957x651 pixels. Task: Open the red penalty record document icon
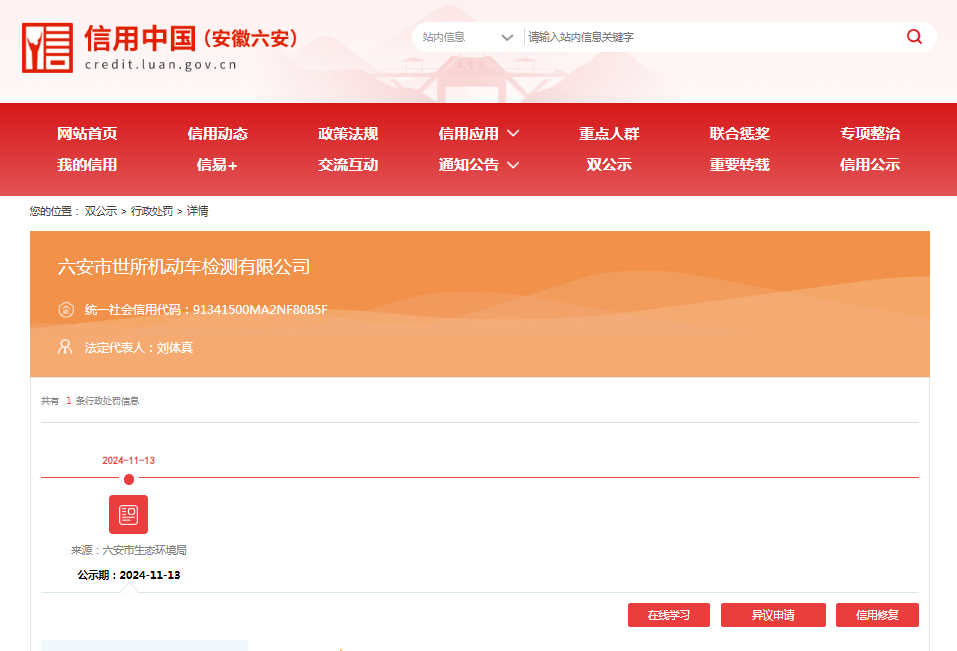(x=128, y=514)
